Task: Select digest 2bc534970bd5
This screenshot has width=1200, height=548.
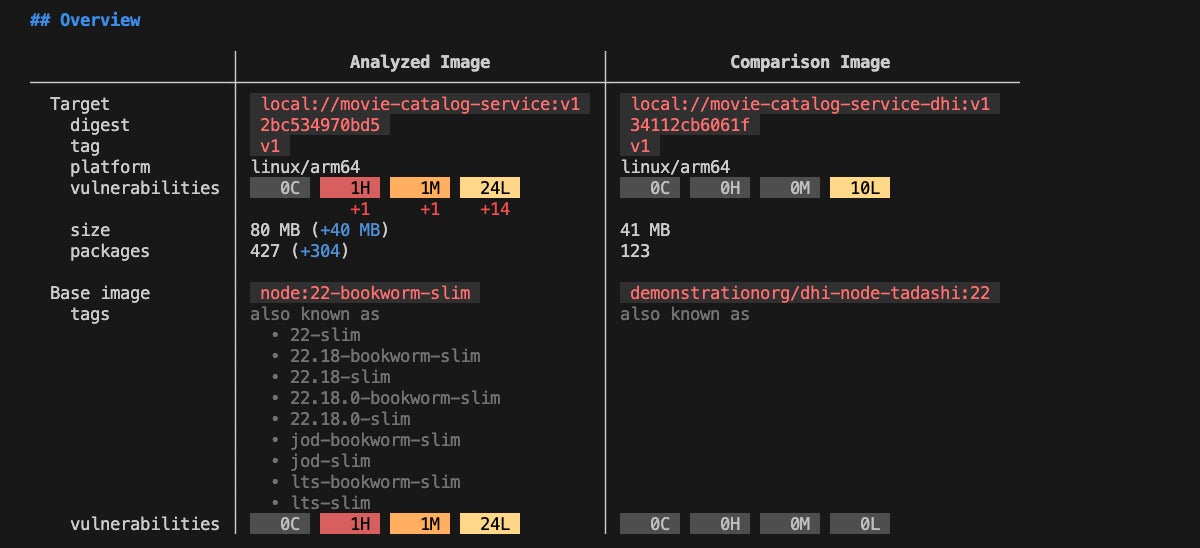Action: point(320,125)
